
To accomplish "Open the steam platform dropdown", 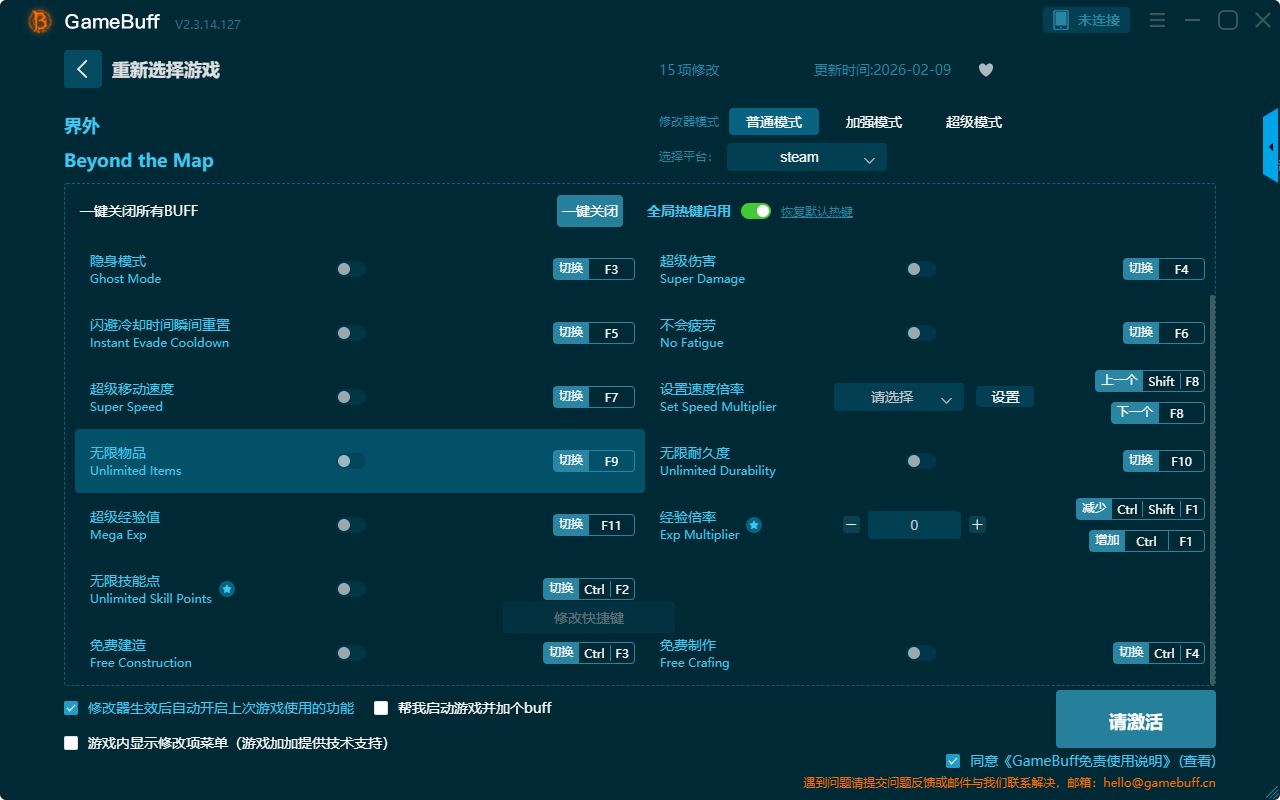I will pos(807,157).
